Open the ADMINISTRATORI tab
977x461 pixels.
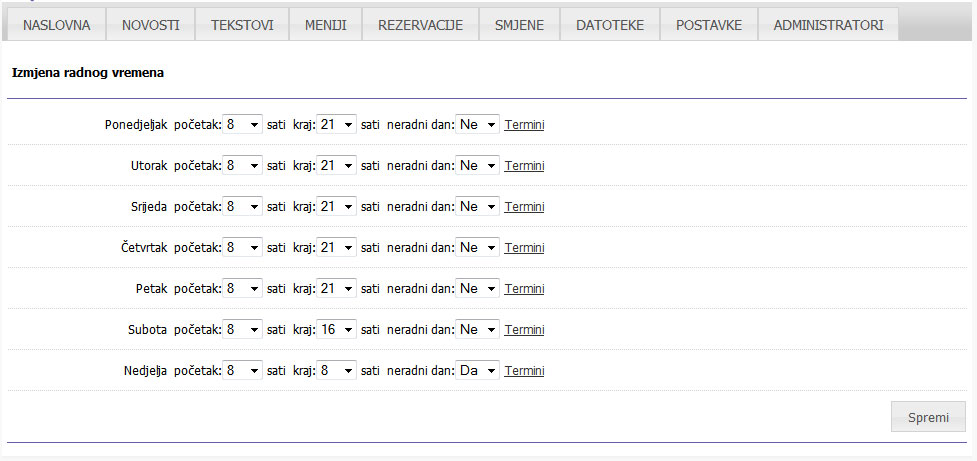click(x=828, y=25)
